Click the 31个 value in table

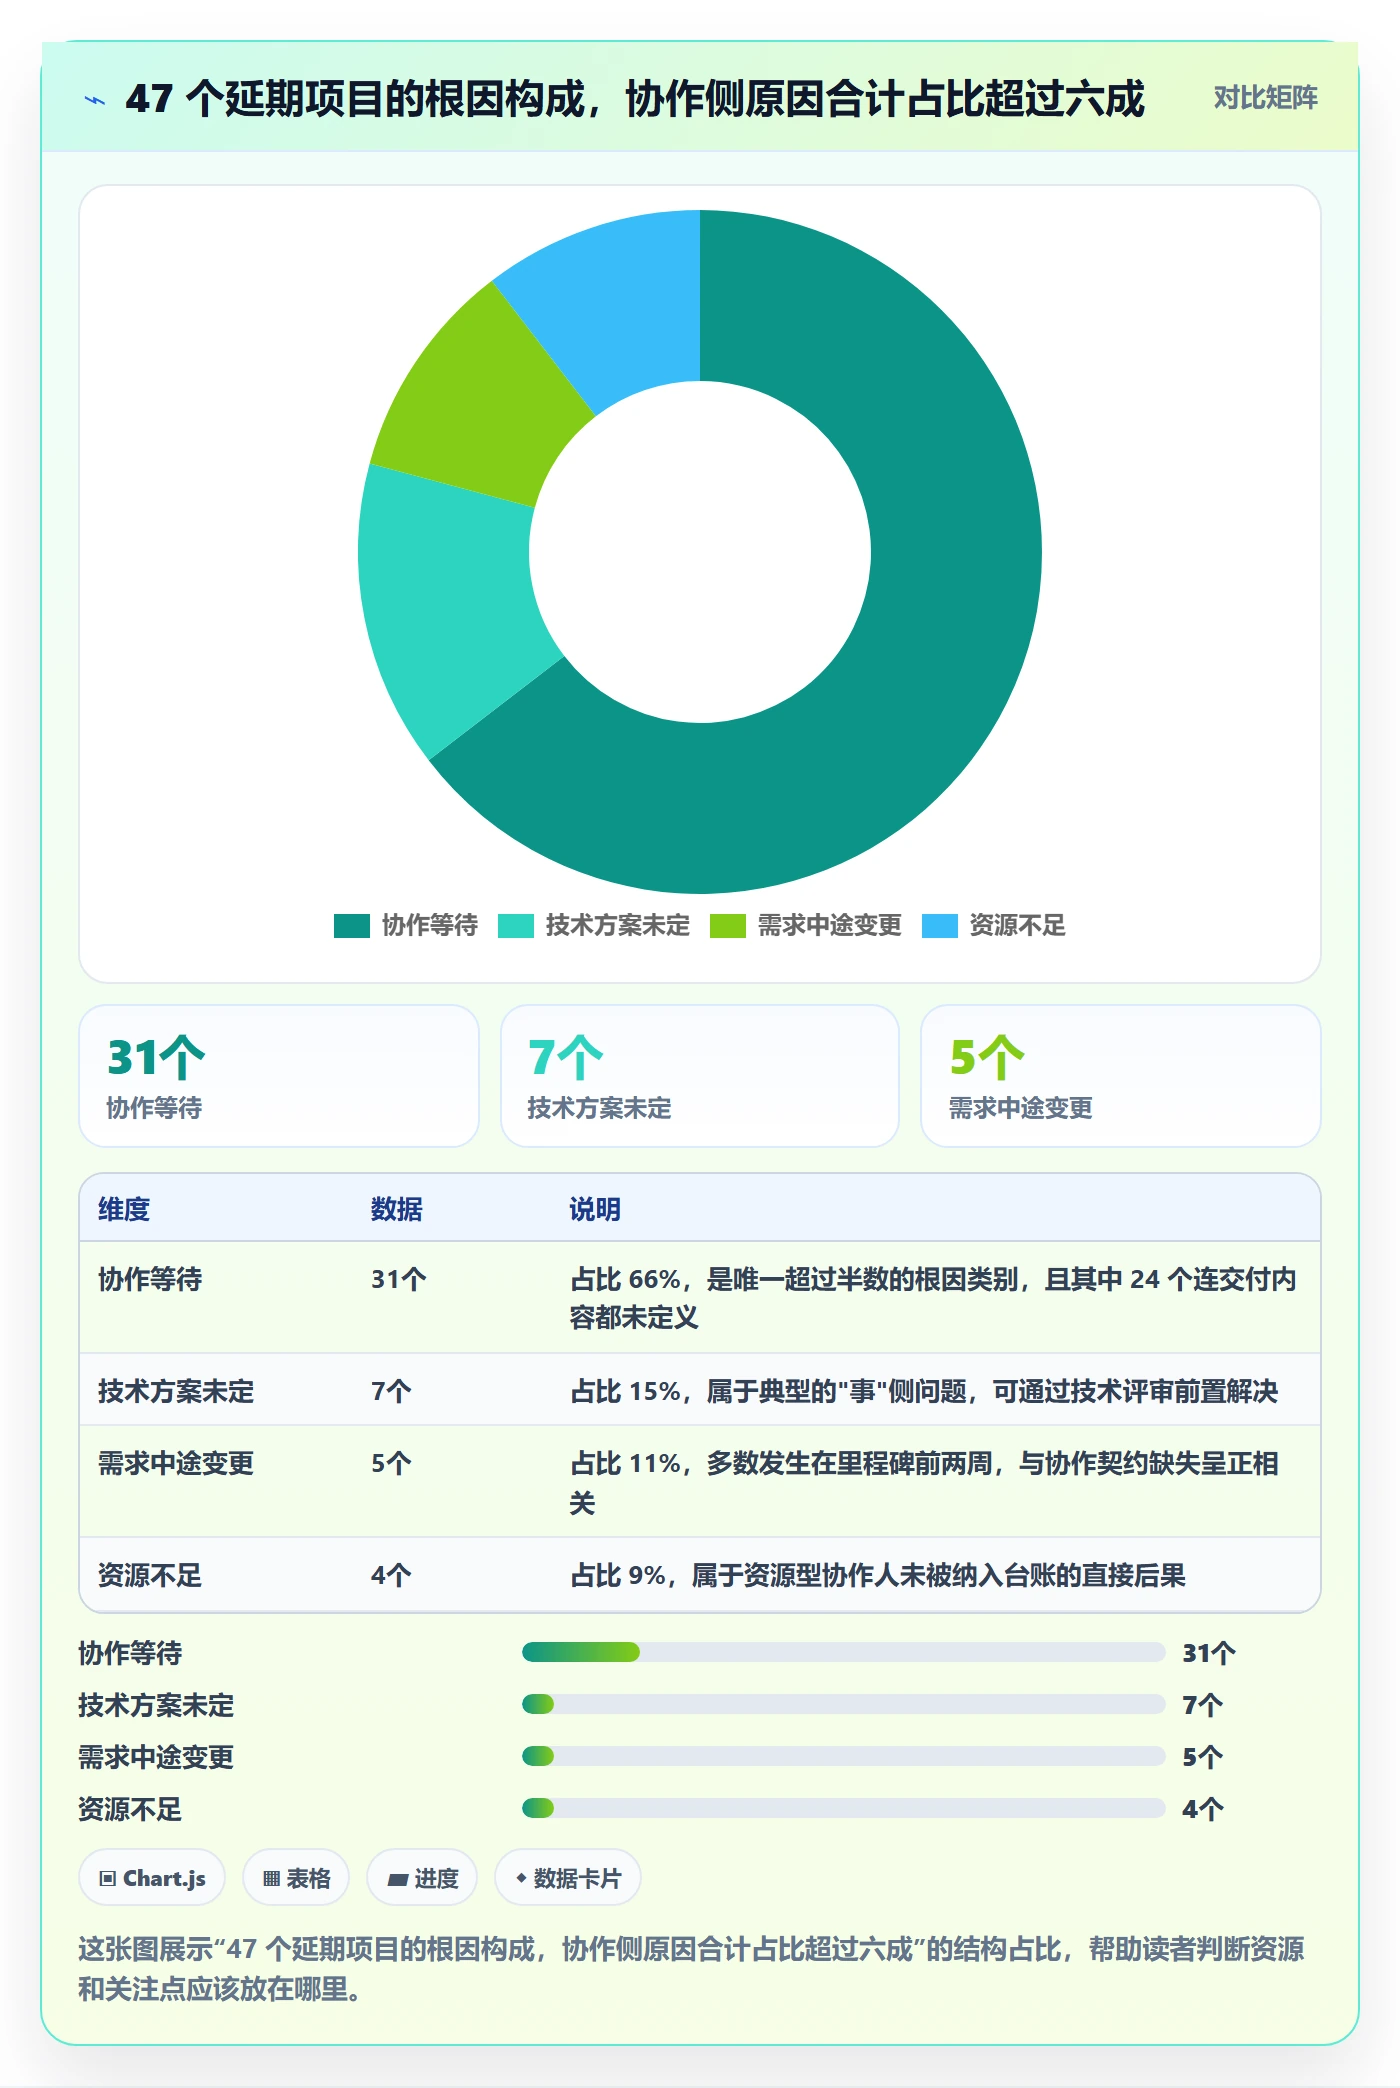(399, 1279)
